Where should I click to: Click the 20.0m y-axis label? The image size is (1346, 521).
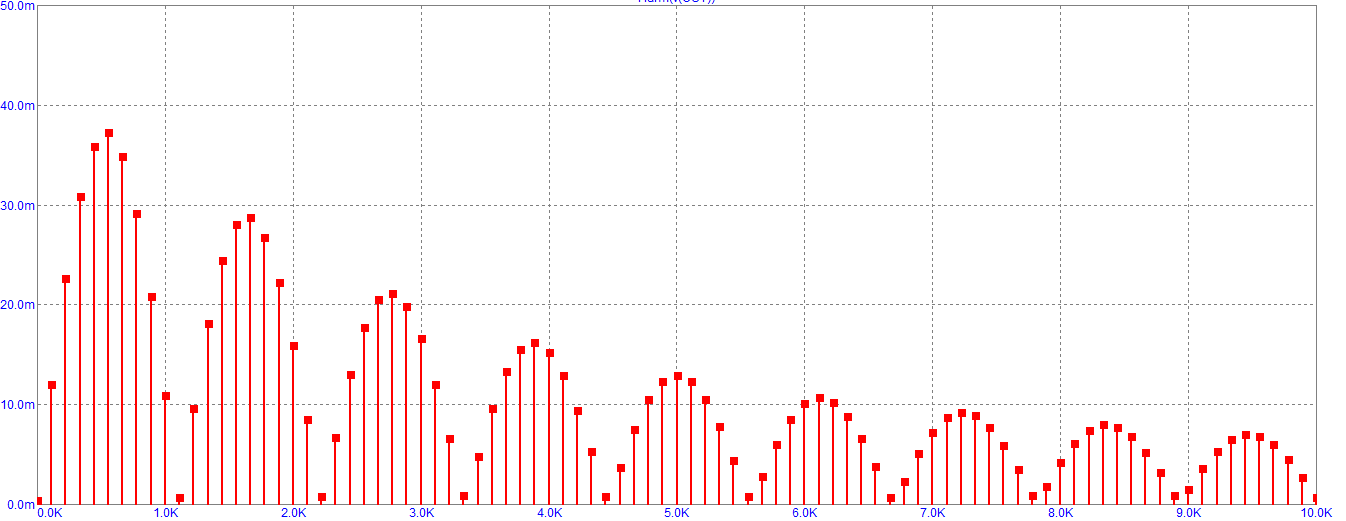pos(19,304)
